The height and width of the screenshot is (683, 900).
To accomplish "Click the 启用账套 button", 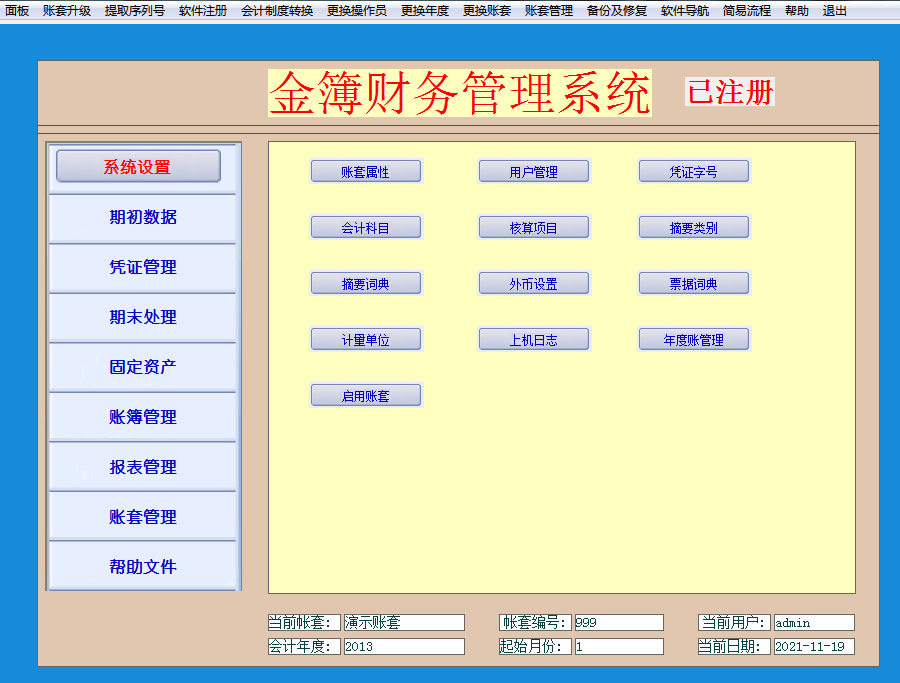I will [366, 395].
